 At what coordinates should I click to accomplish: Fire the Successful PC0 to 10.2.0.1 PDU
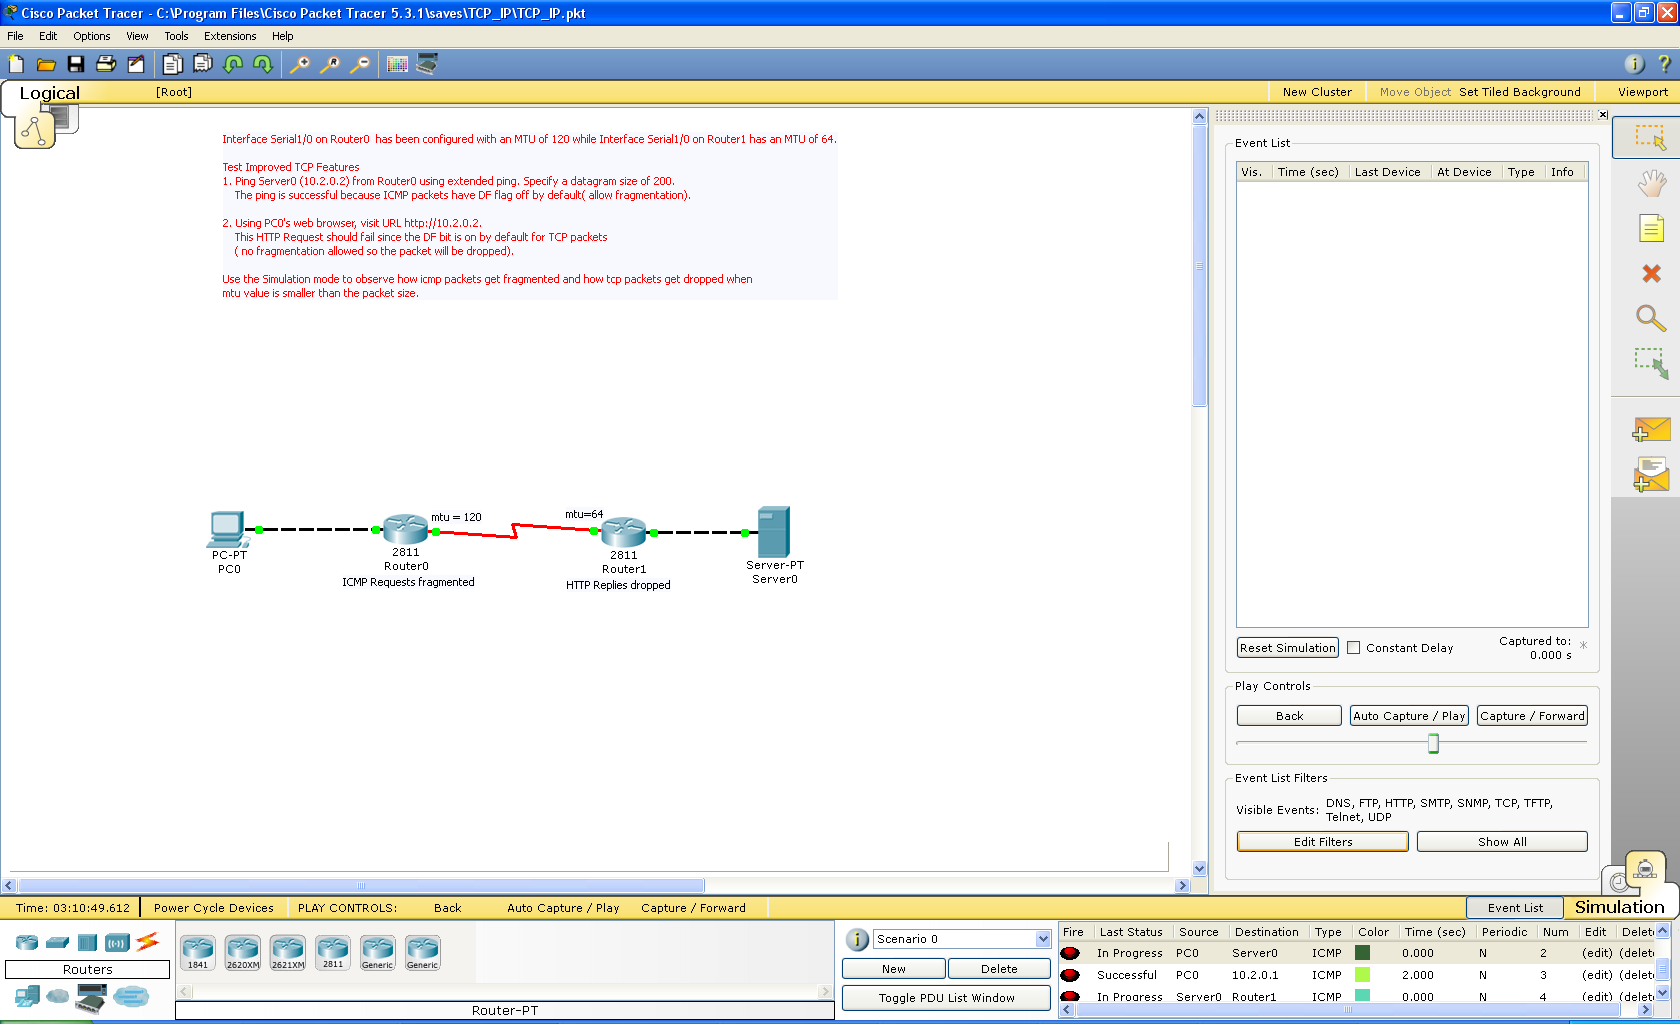(x=1070, y=975)
